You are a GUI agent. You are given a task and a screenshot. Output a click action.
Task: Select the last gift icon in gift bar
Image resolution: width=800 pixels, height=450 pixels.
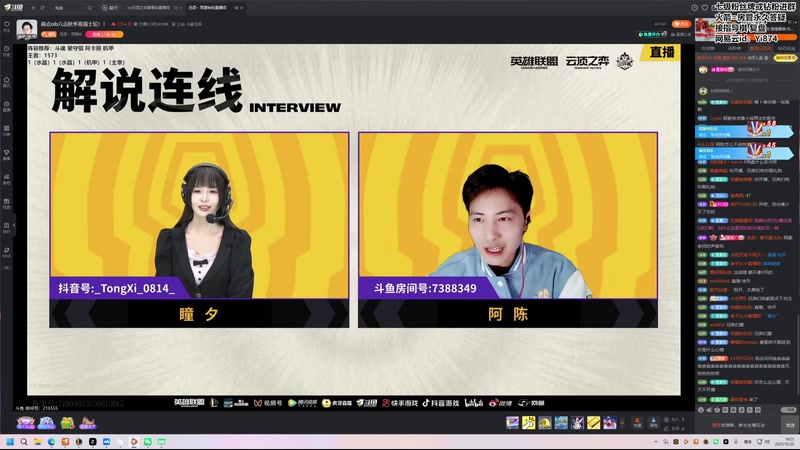(x=610, y=422)
